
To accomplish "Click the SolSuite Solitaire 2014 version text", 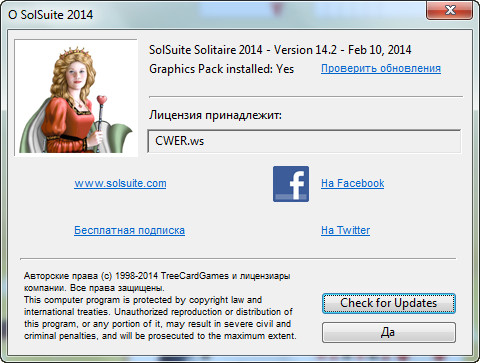I will [280, 50].
